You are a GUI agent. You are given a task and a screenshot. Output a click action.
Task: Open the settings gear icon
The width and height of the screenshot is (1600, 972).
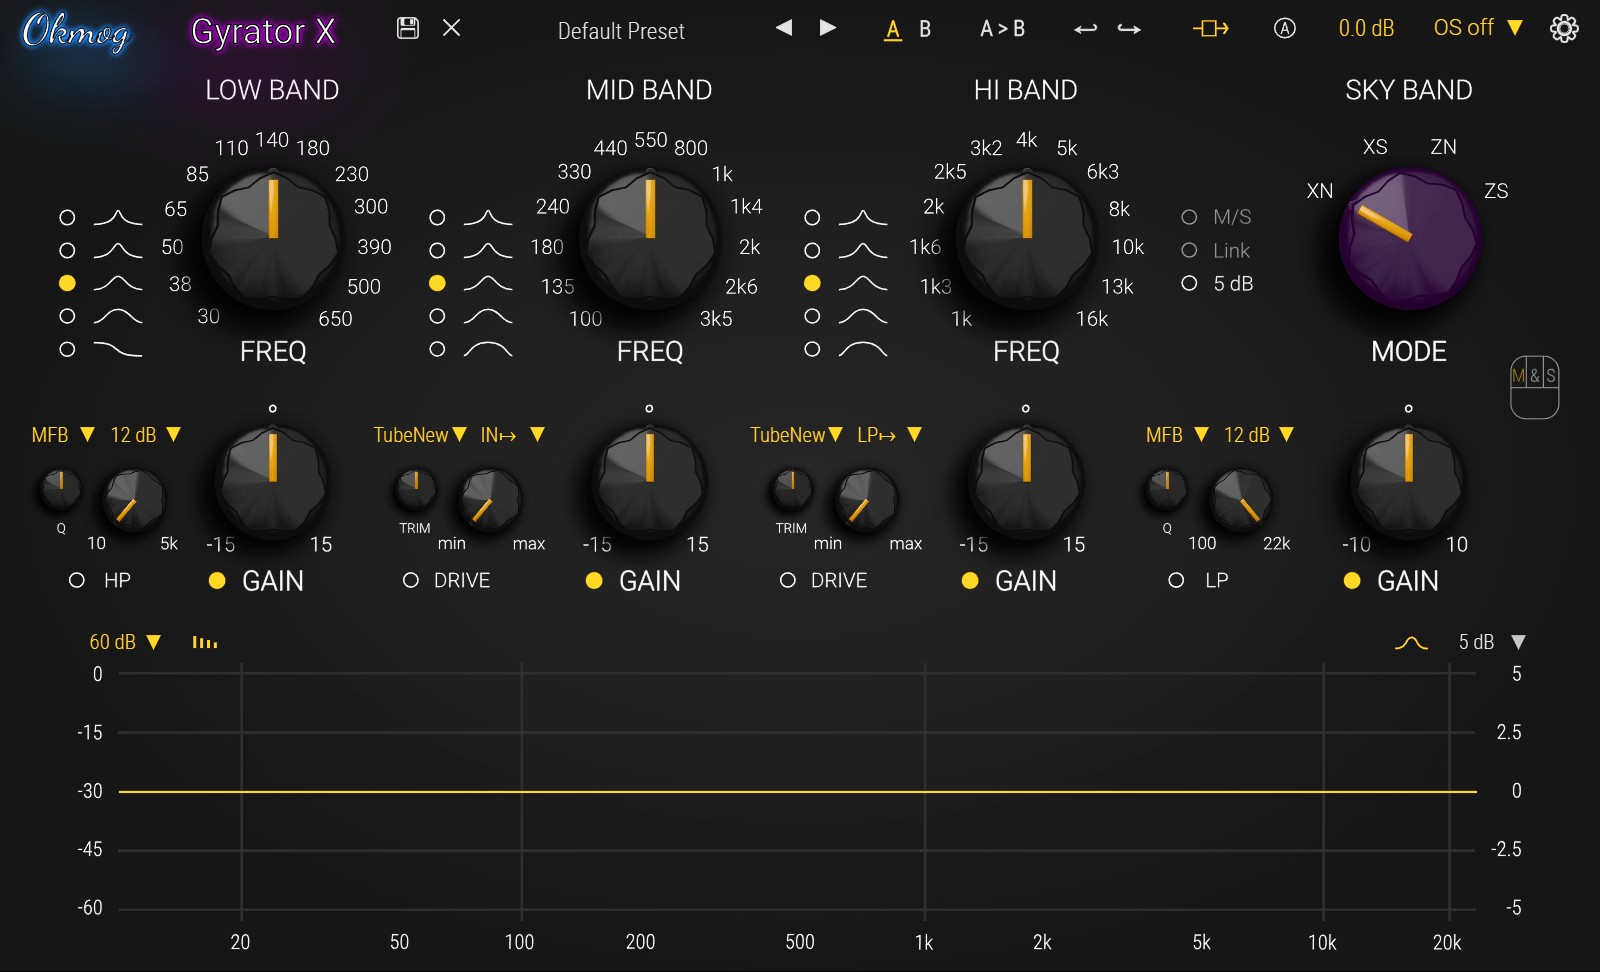[x=1564, y=28]
